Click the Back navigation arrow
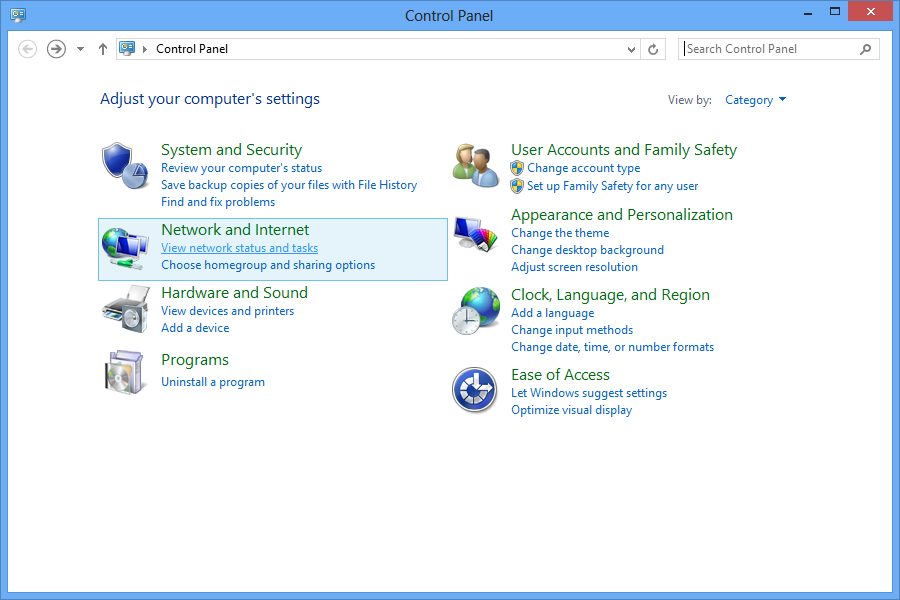The width and height of the screenshot is (900, 600). point(28,49)
